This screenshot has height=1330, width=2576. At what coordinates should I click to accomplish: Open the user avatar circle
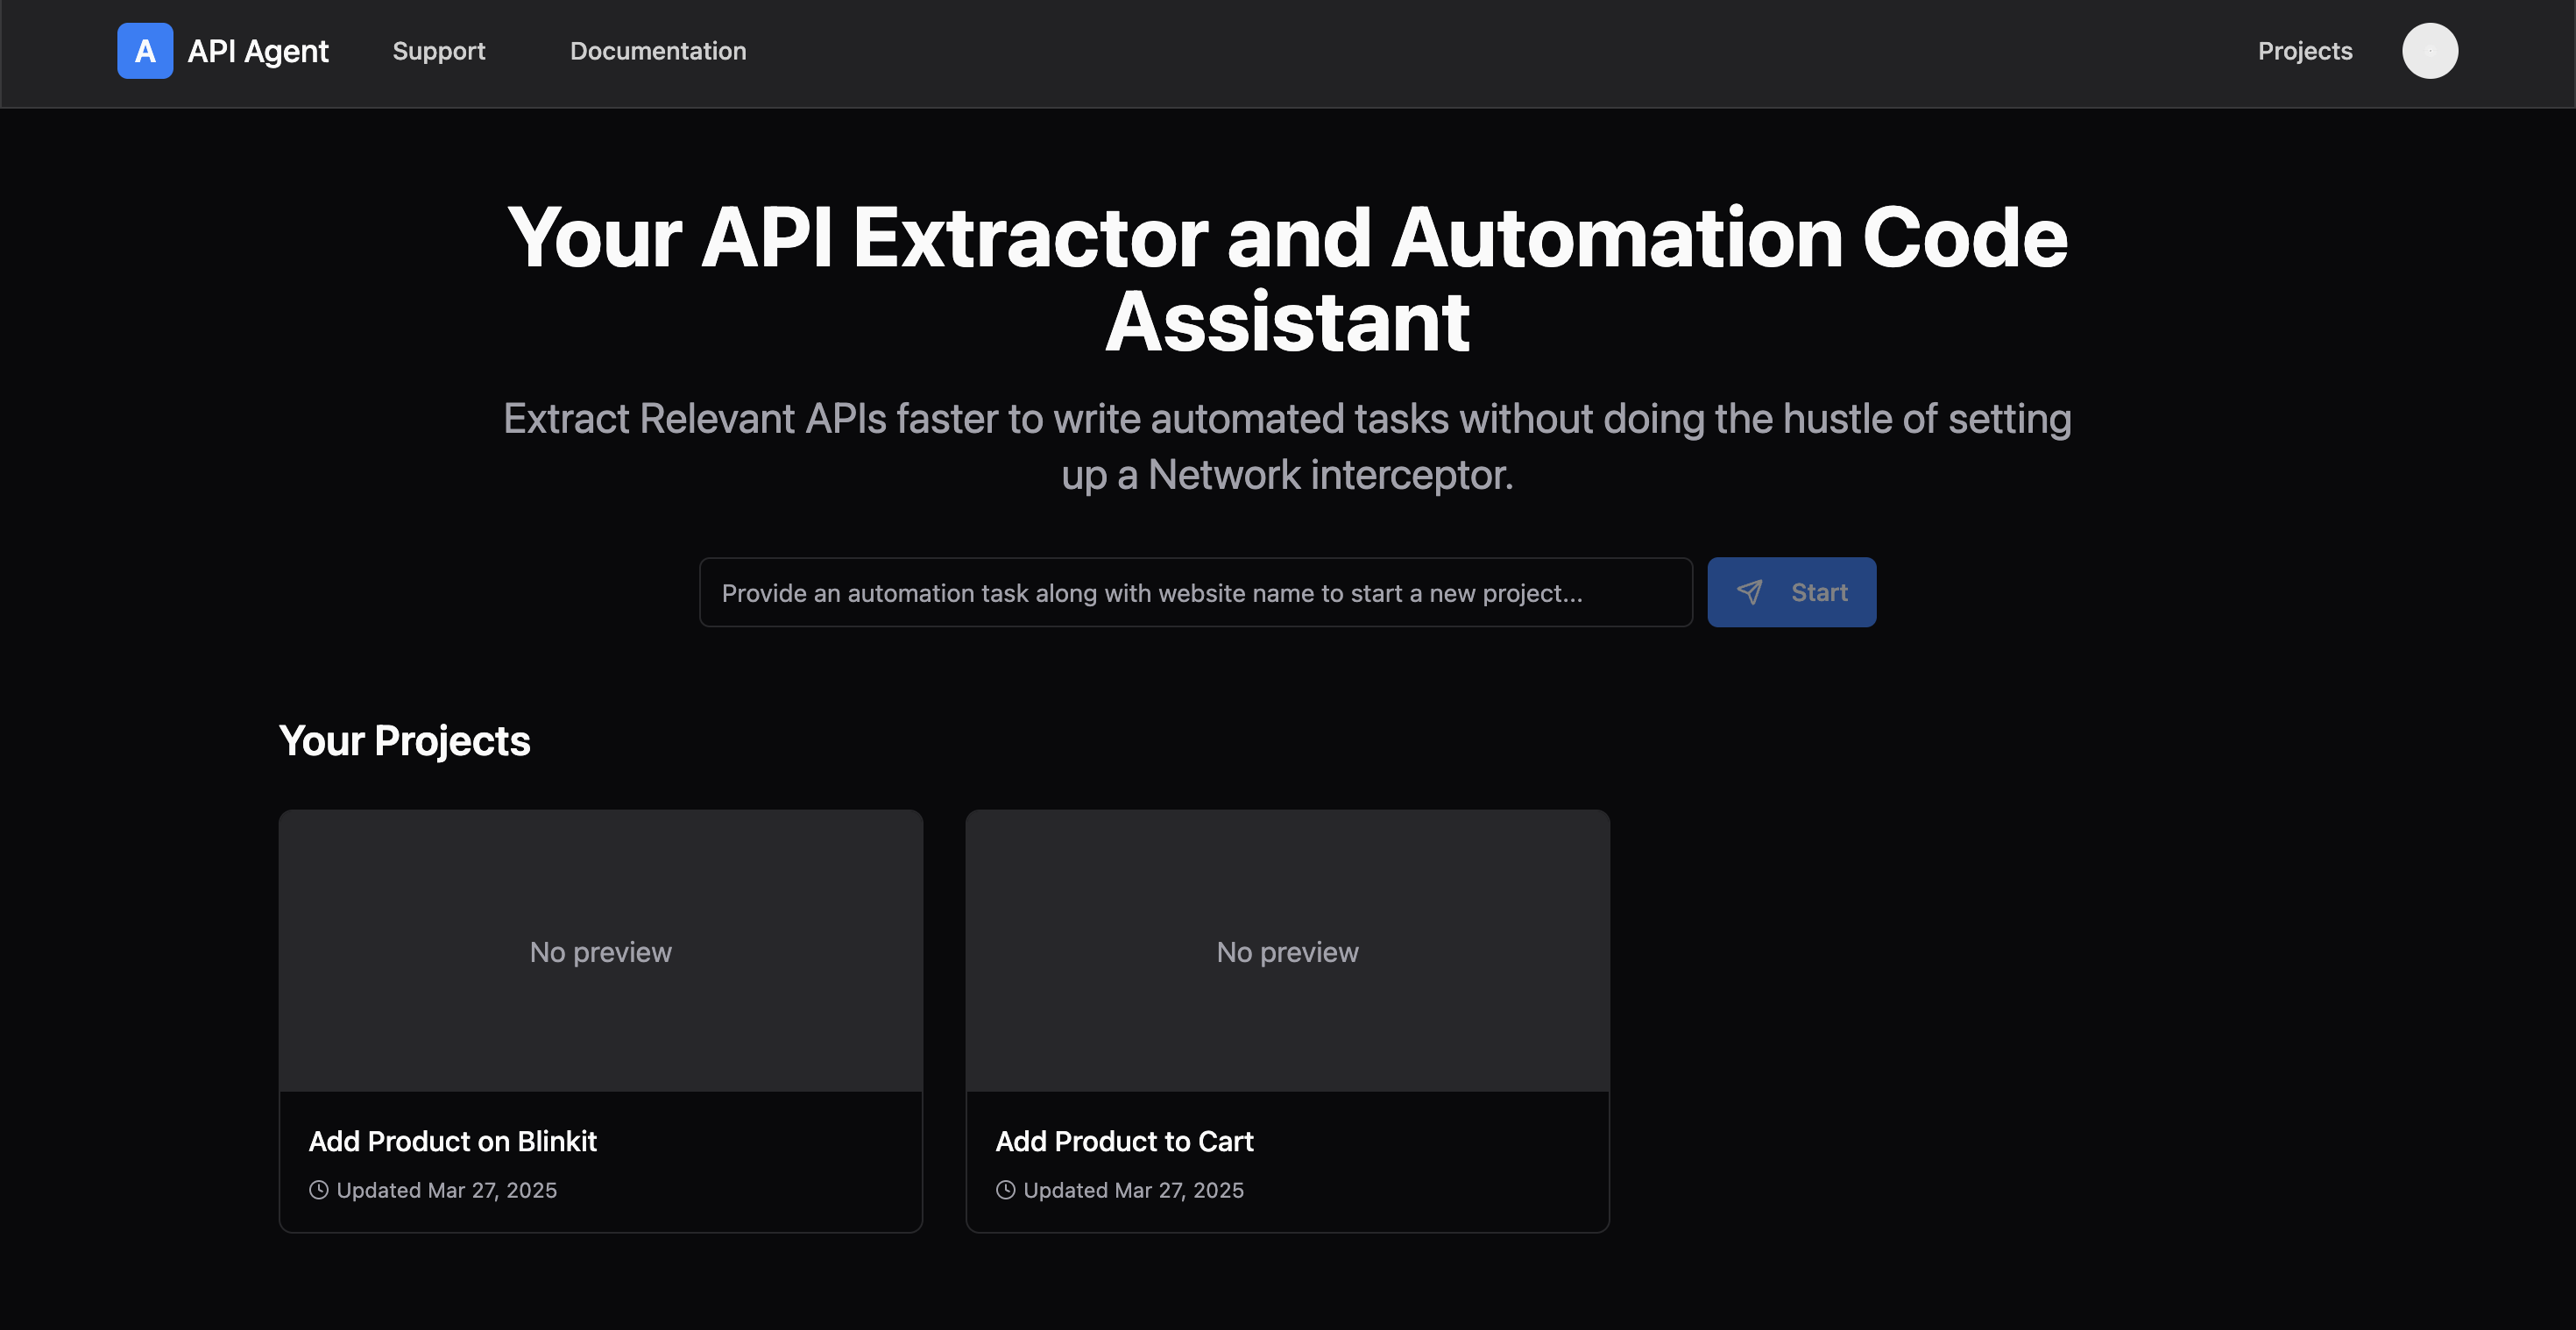pos(2429,51)
